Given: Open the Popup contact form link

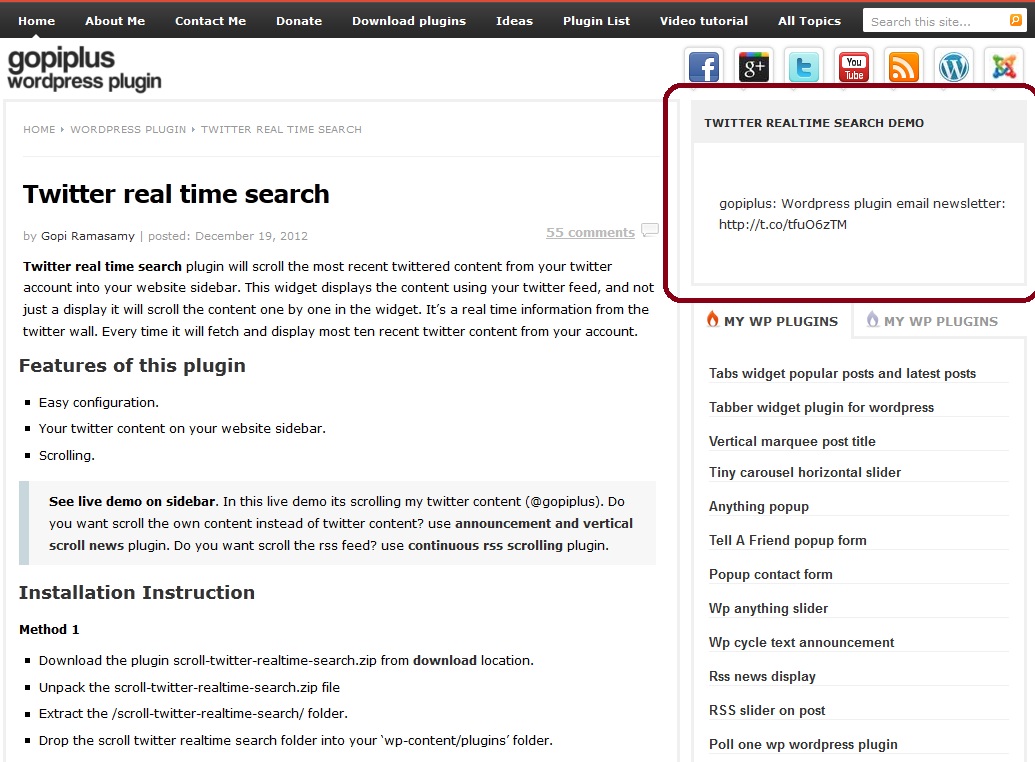Looking at the screenshot, I should point(770,574).
